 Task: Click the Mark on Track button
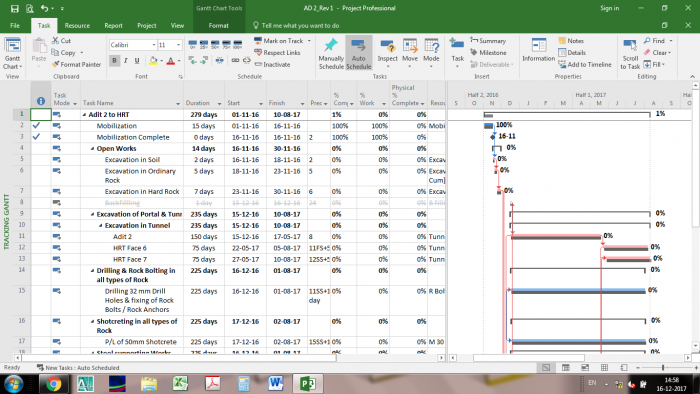point(279,41)
